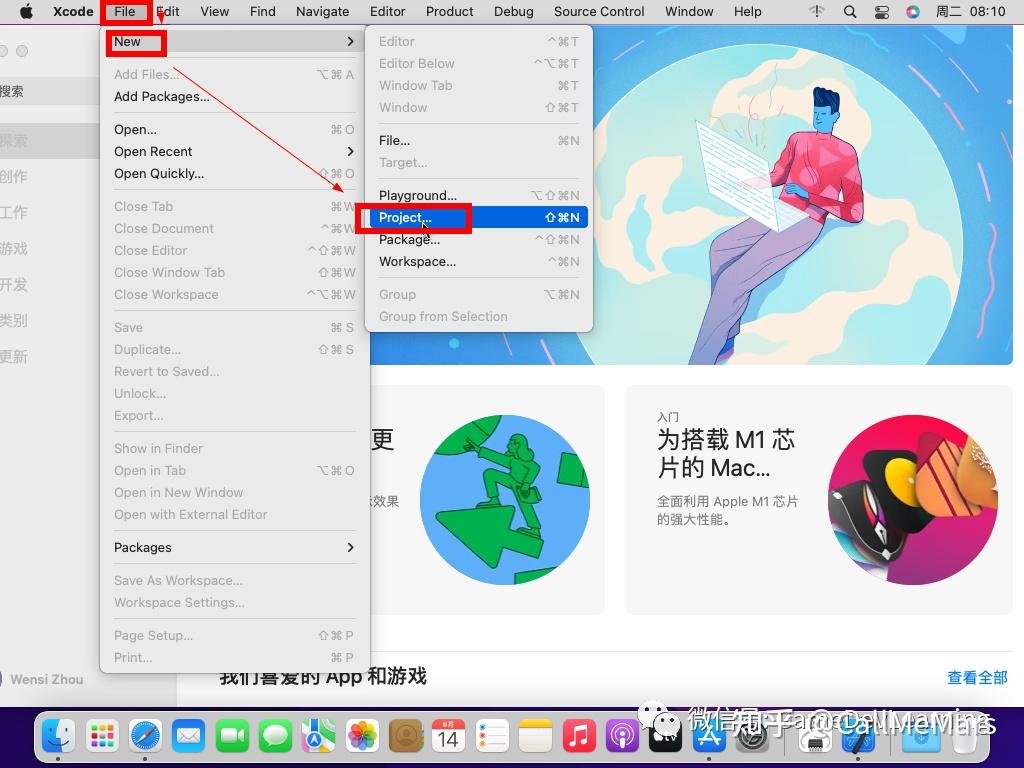Click the dimmed Export... item
This screenshot has width=1024, height=768.
234,416
